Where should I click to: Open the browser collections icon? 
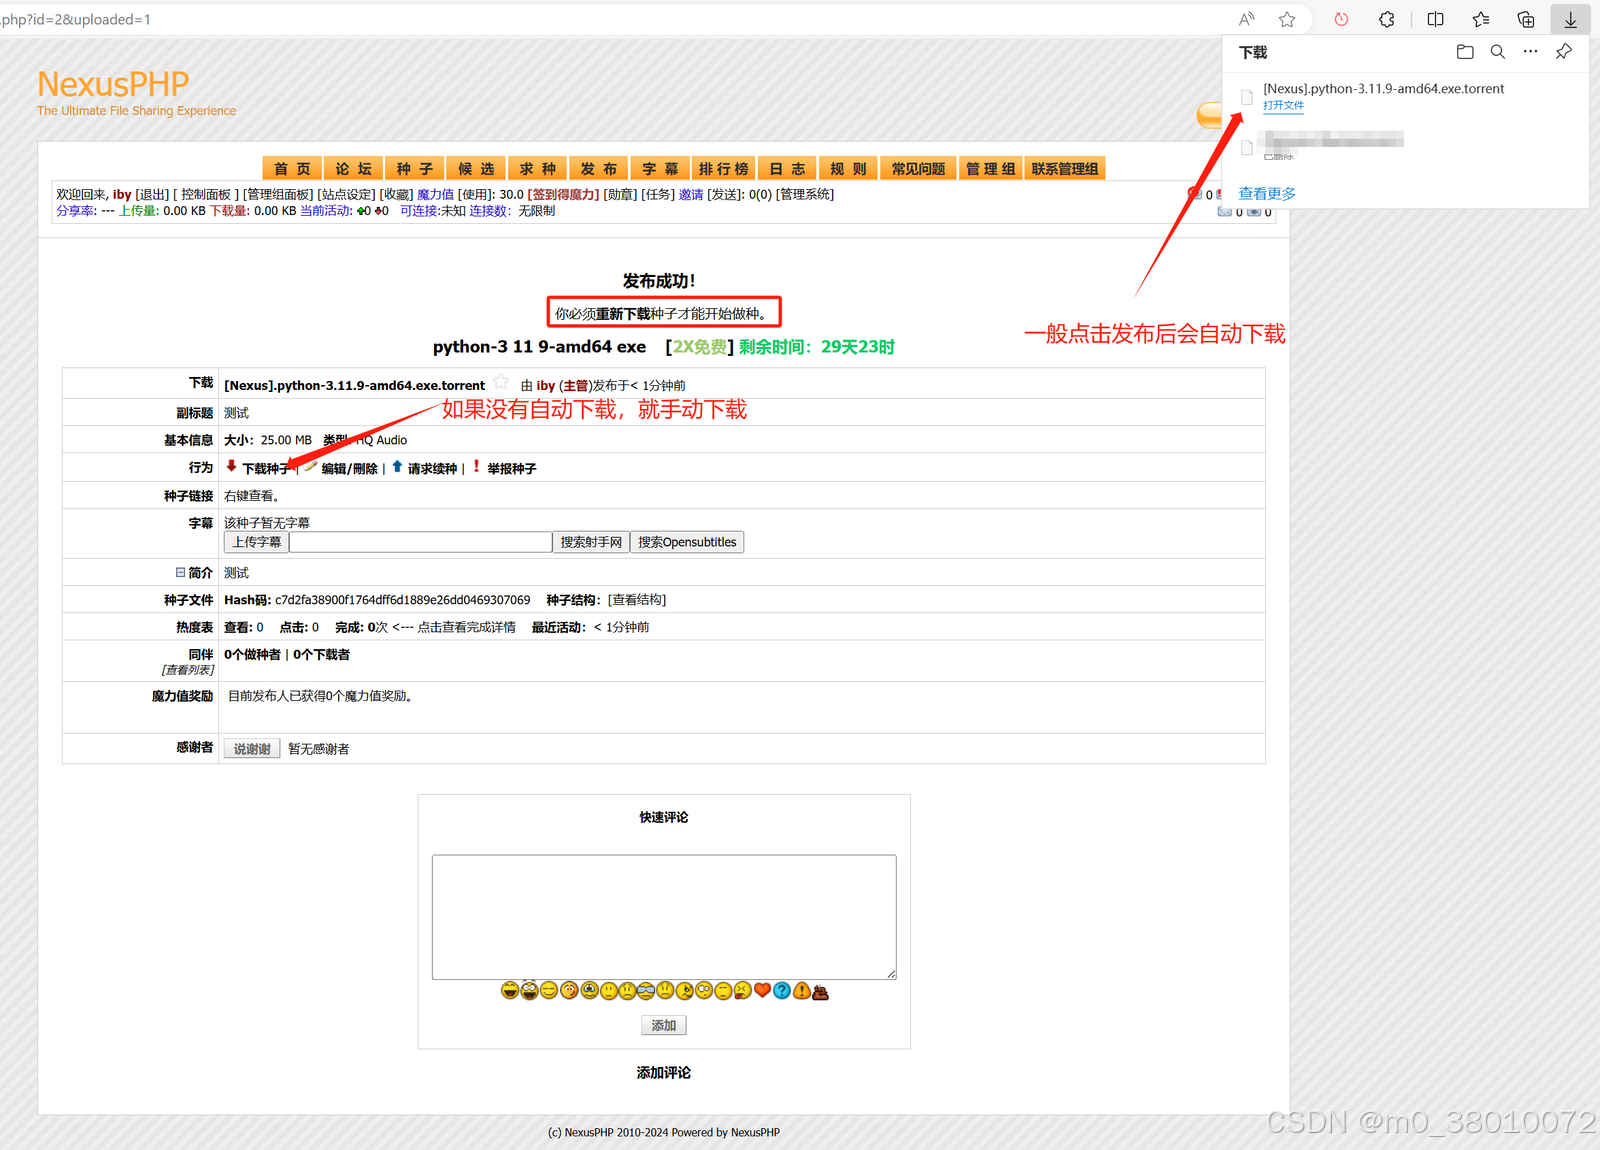pos(1526,19)
